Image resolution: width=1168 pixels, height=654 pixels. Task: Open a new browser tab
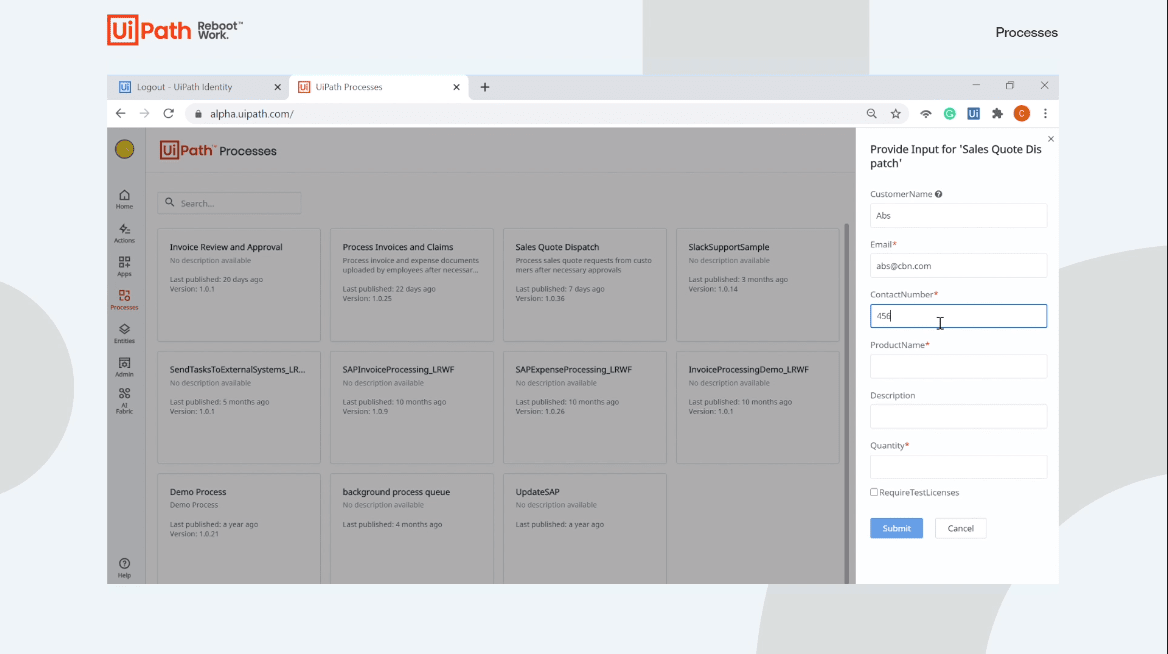point(485,87)
